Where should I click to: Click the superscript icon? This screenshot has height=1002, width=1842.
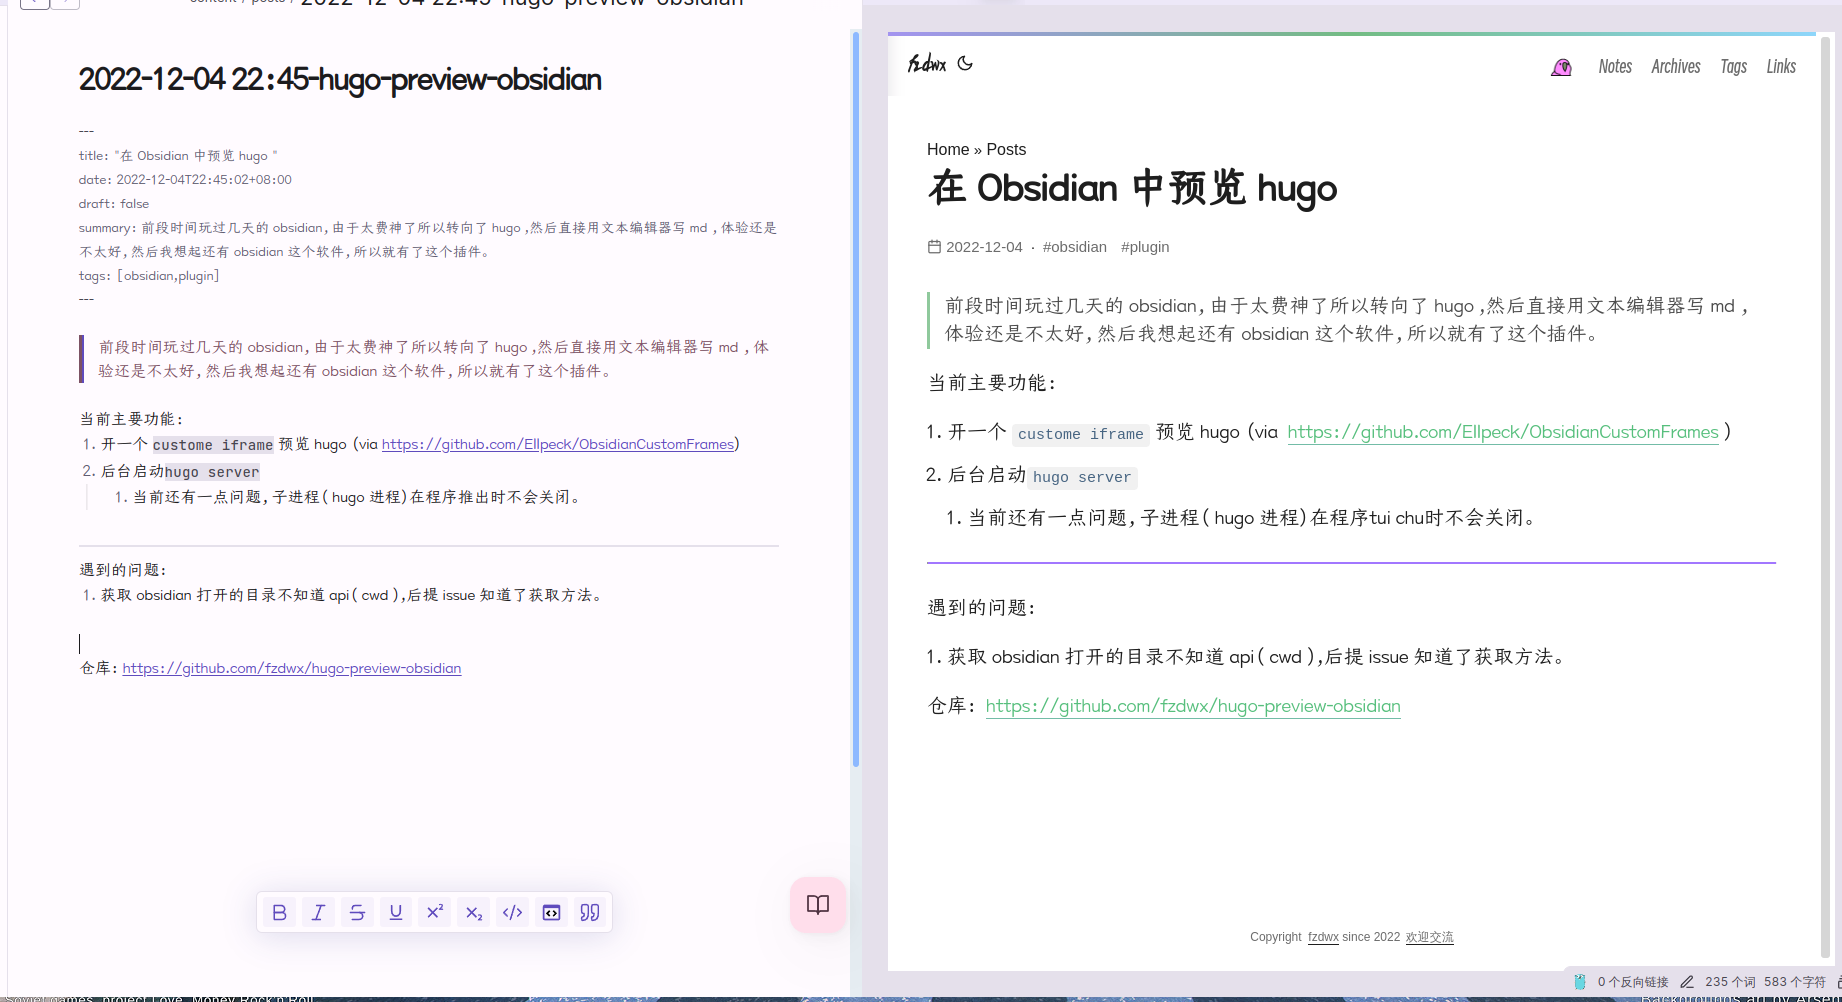pyautogui.click(x=435, y=912)
